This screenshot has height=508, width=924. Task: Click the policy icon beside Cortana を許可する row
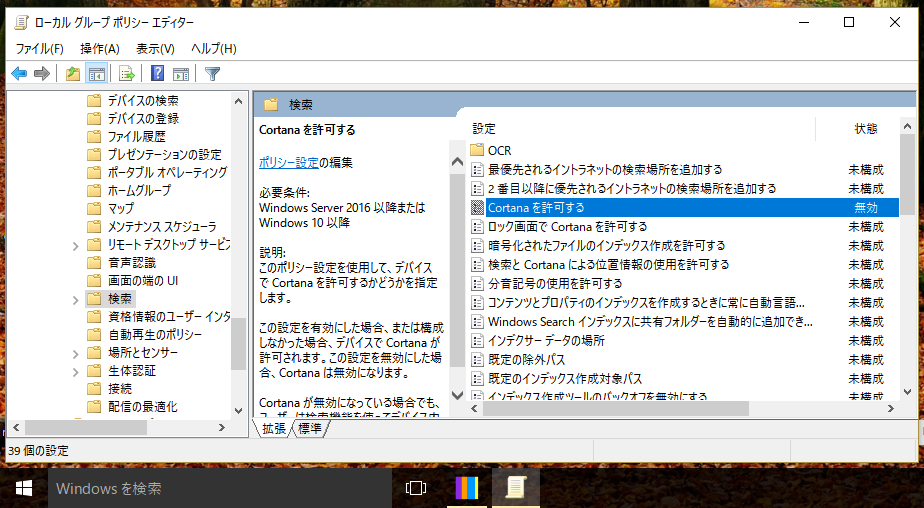coord(477,207)
